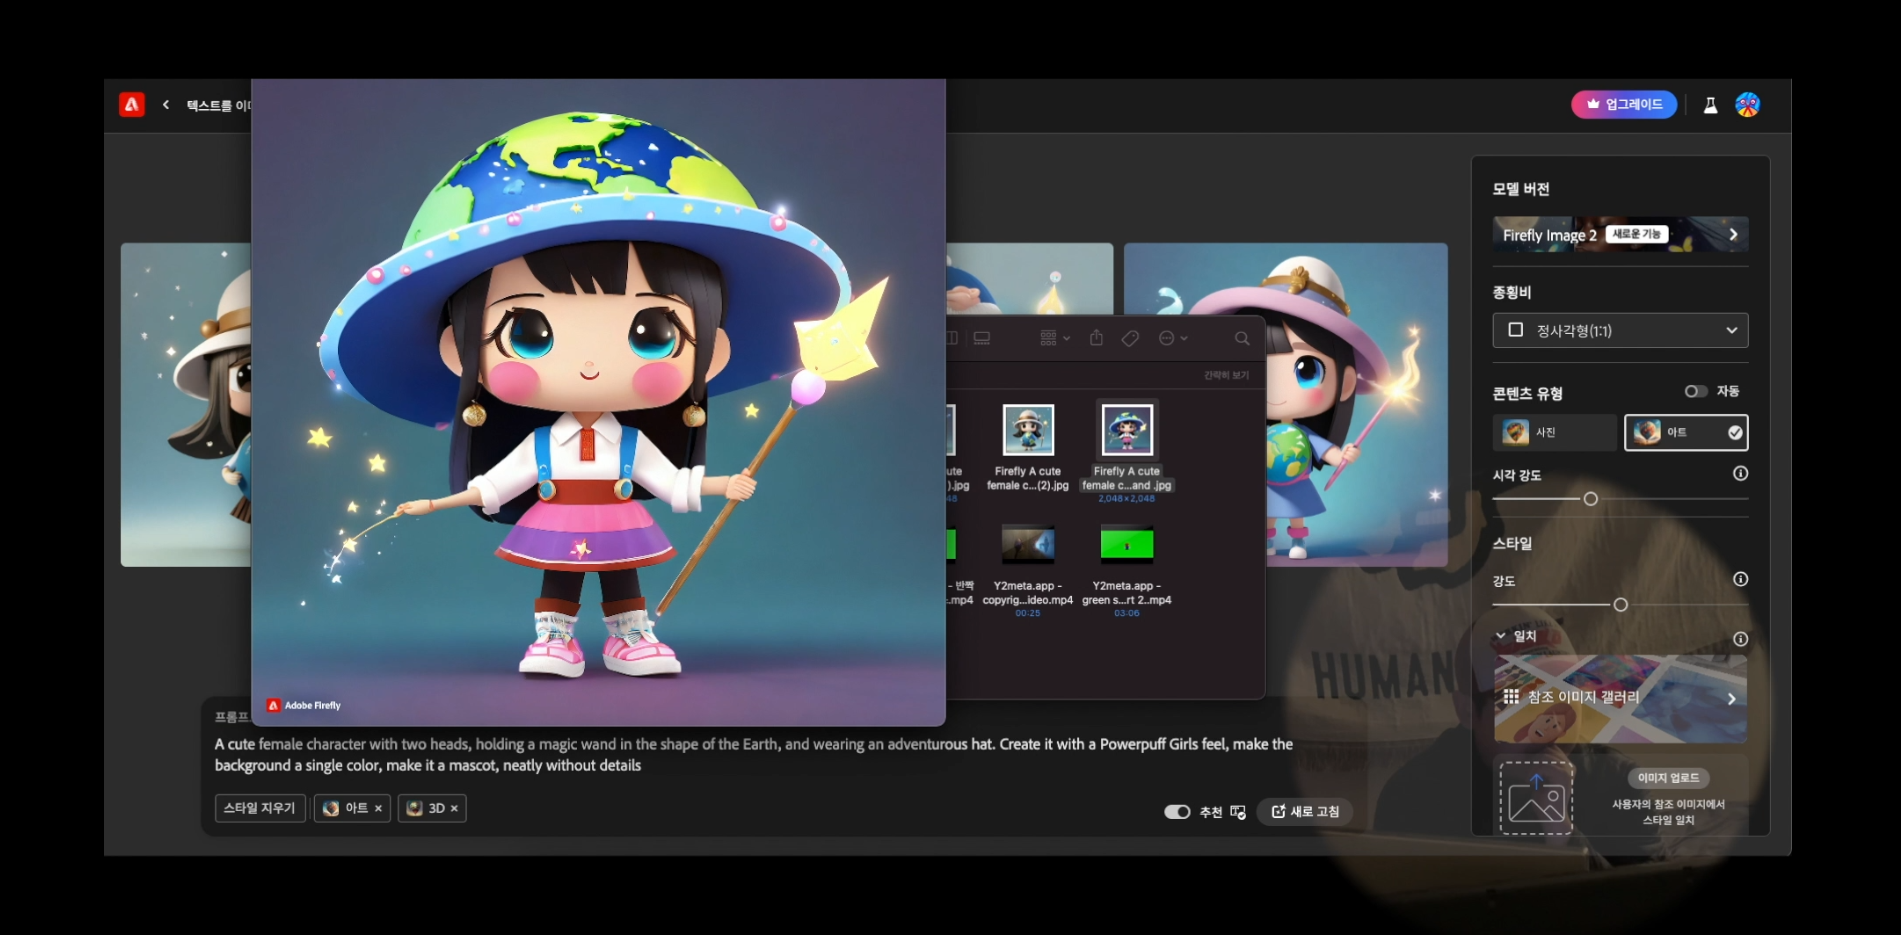Toggle the 추천 suggestions switch

(x=1177, y=812)
